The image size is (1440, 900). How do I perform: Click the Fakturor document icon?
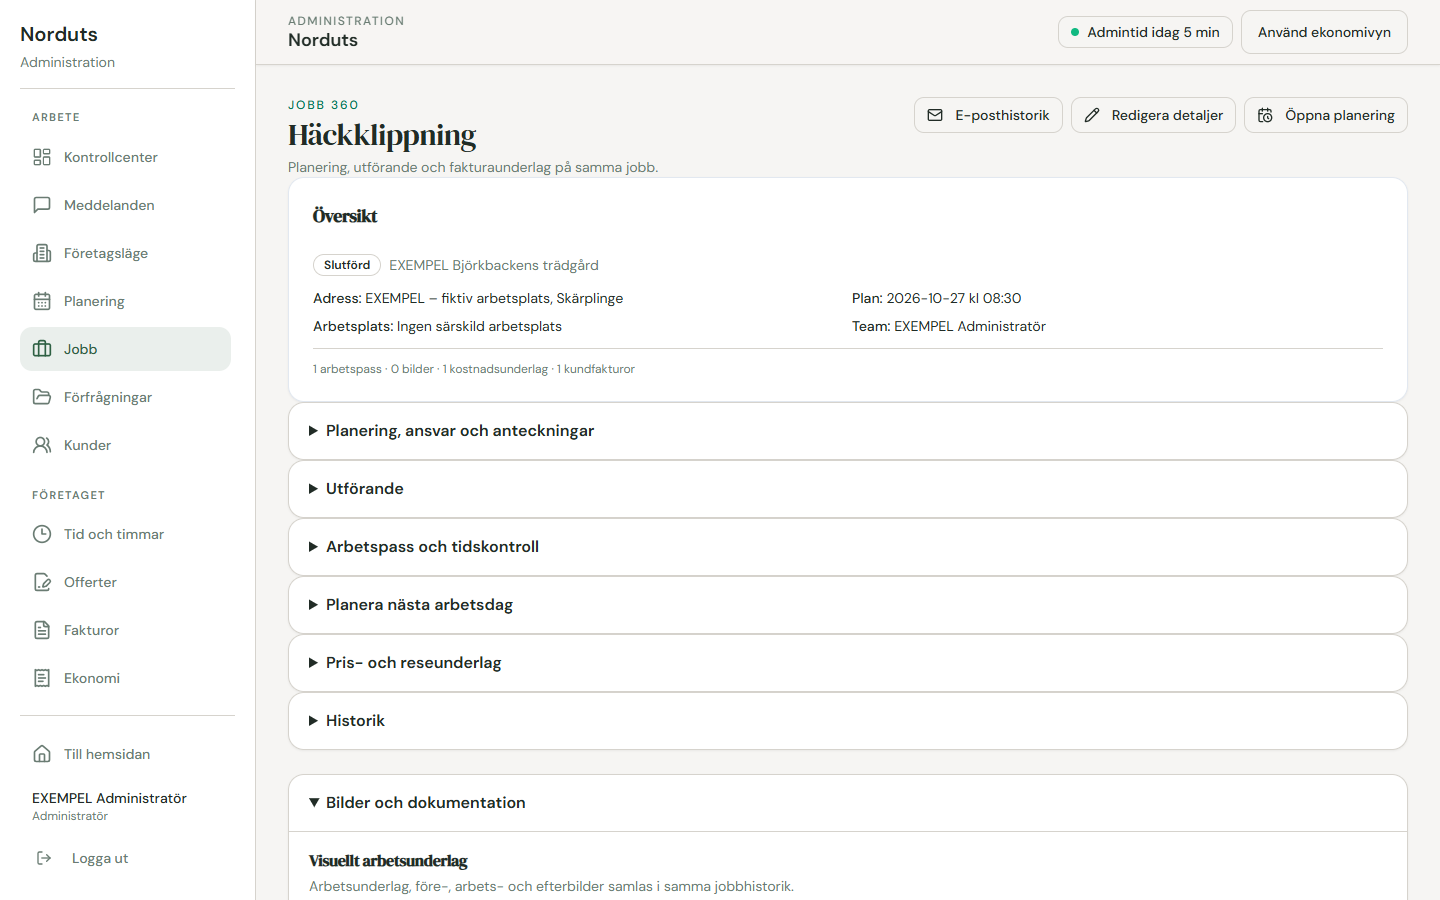42,630
